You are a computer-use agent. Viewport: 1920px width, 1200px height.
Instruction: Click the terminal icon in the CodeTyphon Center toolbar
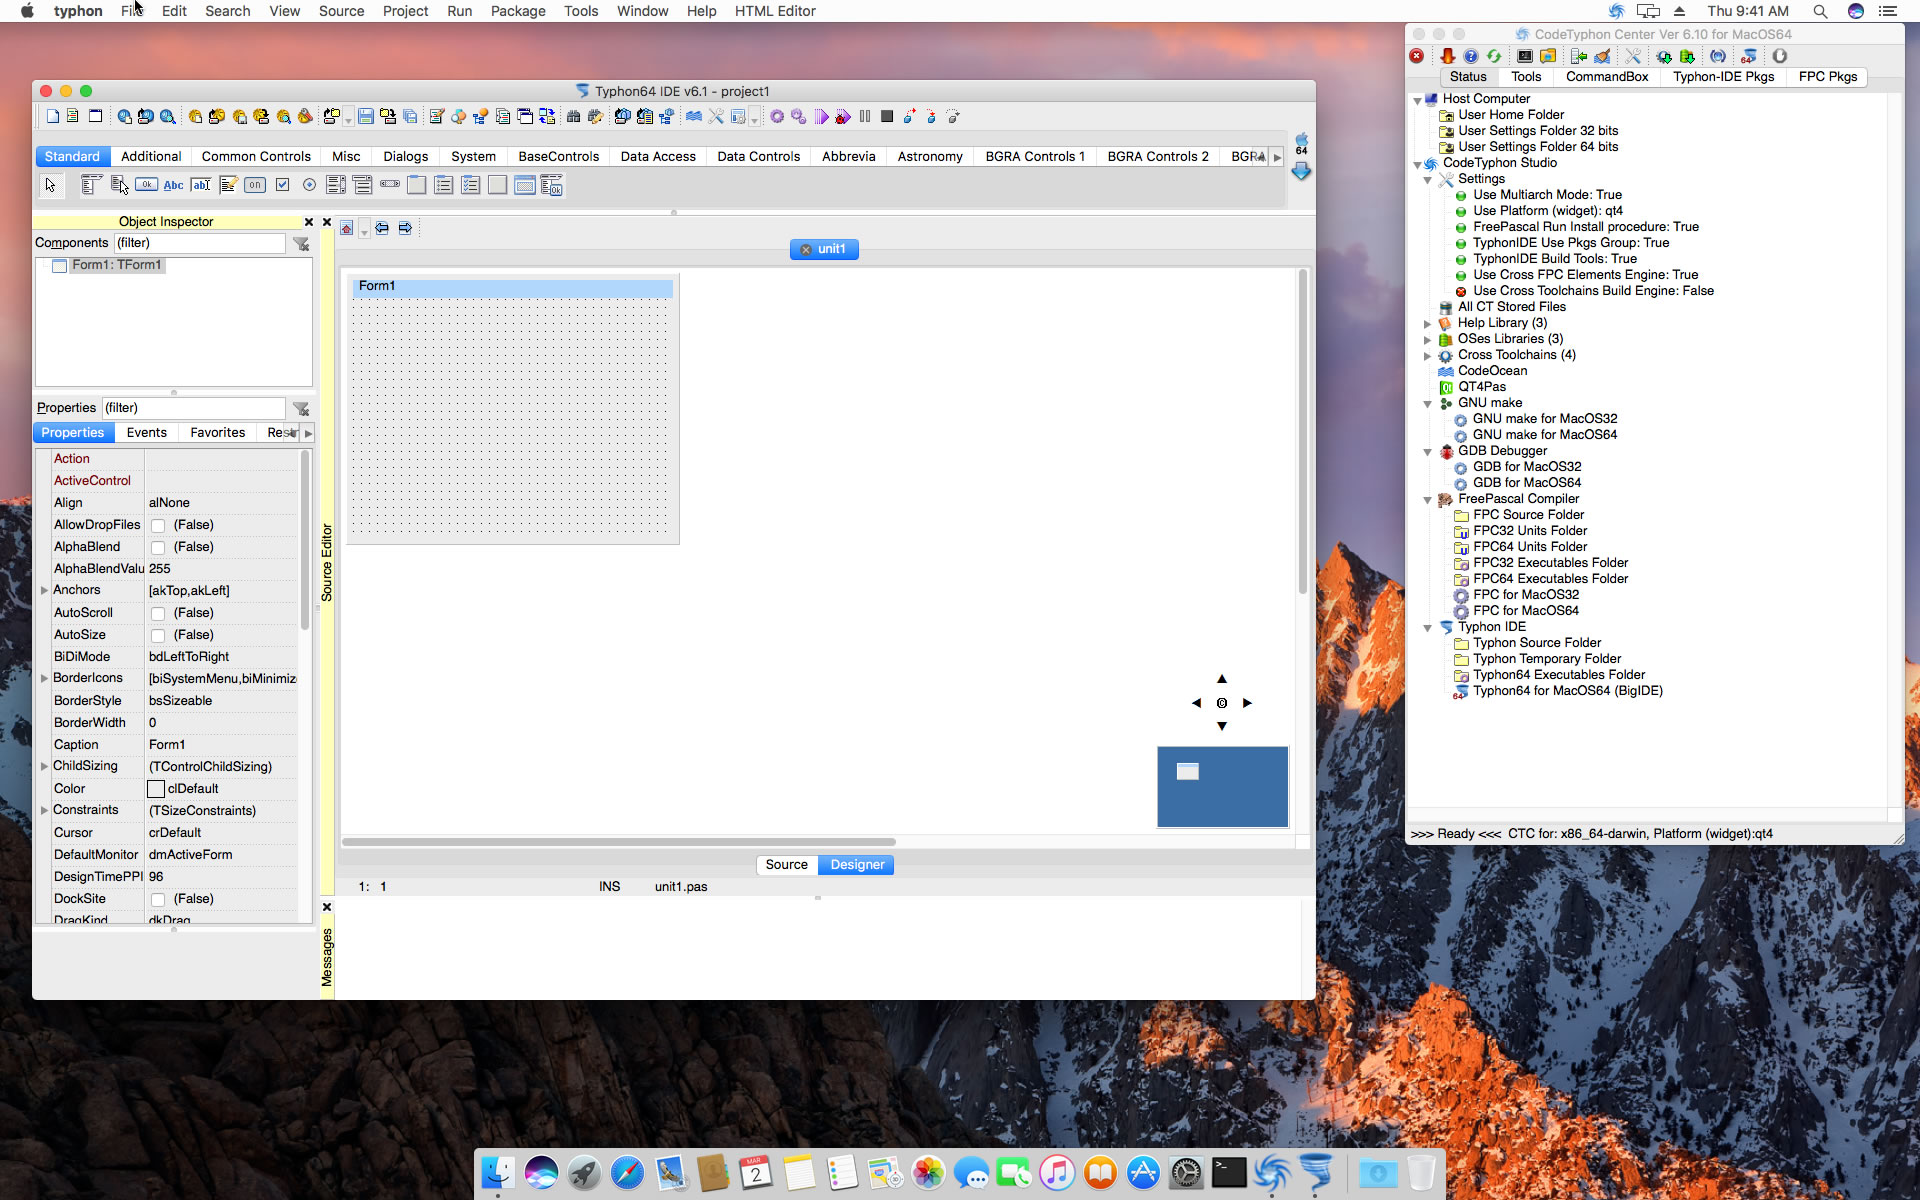[x=1525, y=56]
